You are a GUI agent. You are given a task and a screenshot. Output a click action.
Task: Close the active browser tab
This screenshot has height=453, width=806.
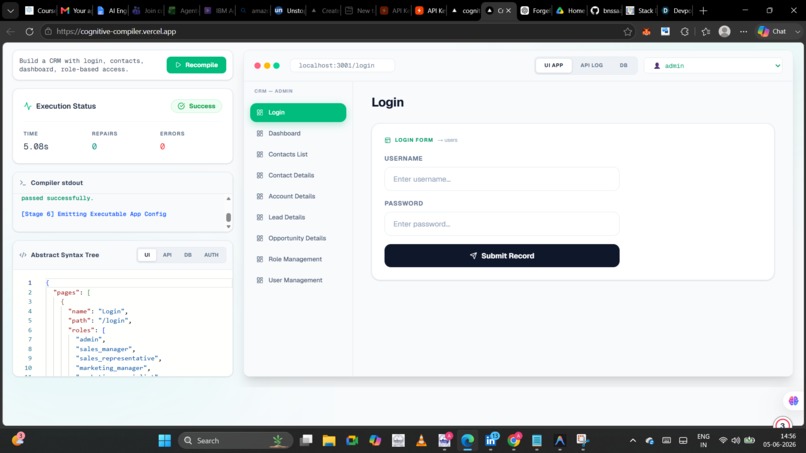click(508, 10)
